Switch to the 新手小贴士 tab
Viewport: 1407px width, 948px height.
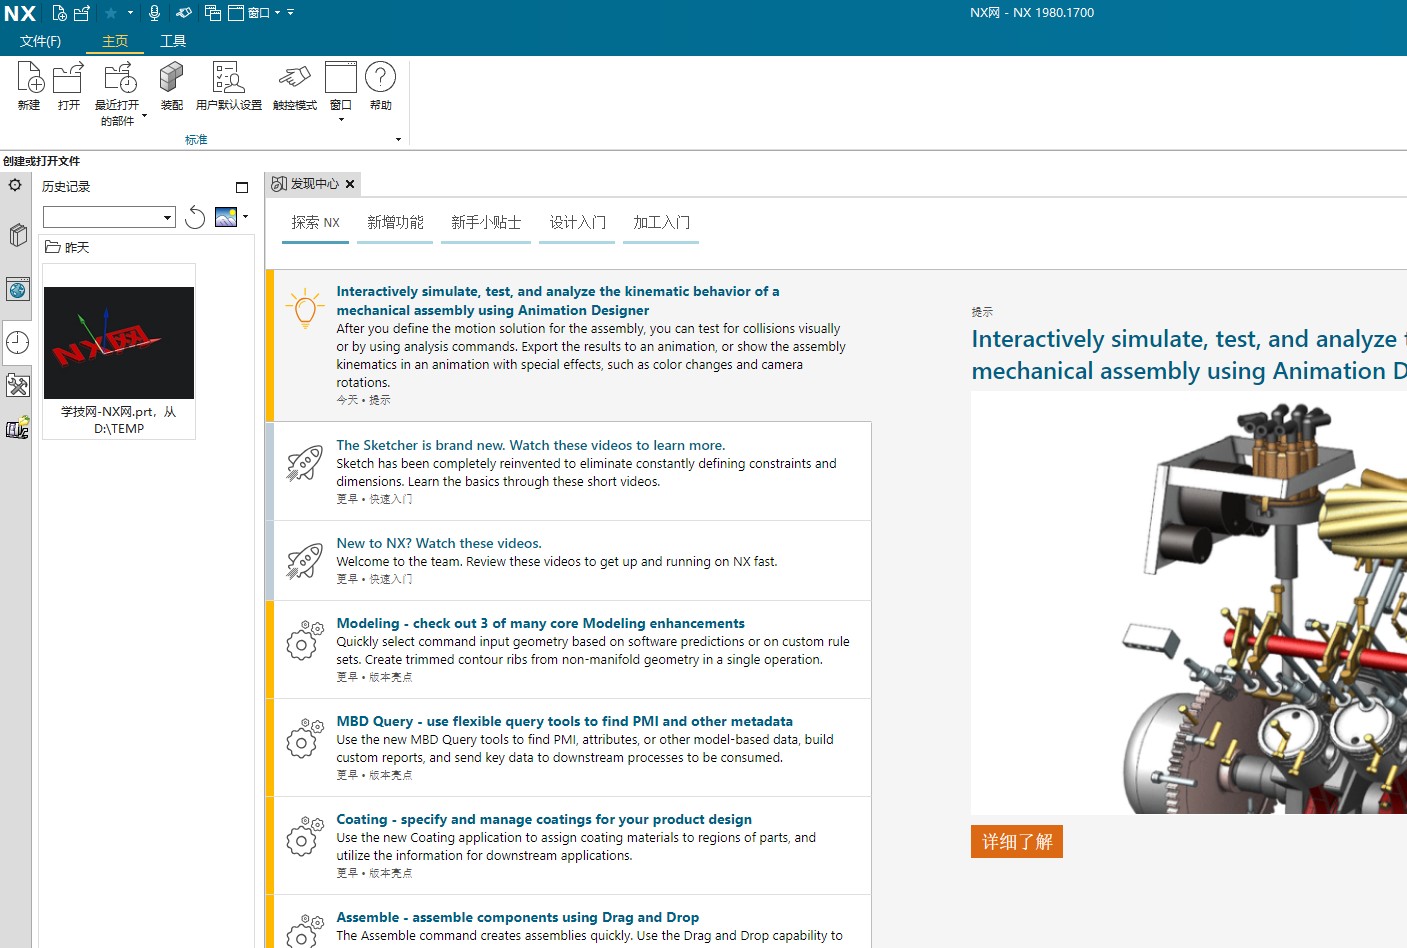(x=486, y=222)
